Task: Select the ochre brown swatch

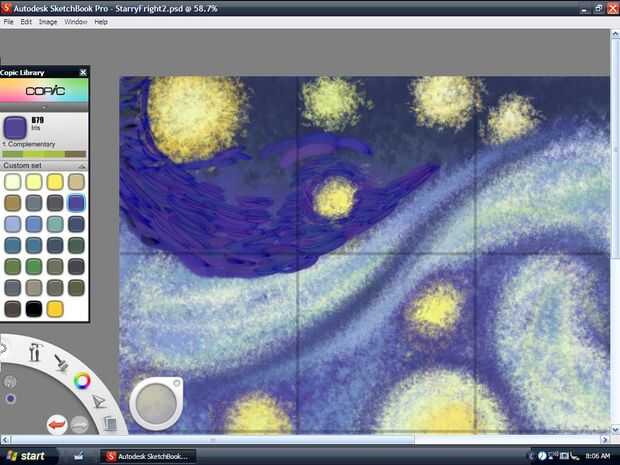Action: 13,203
